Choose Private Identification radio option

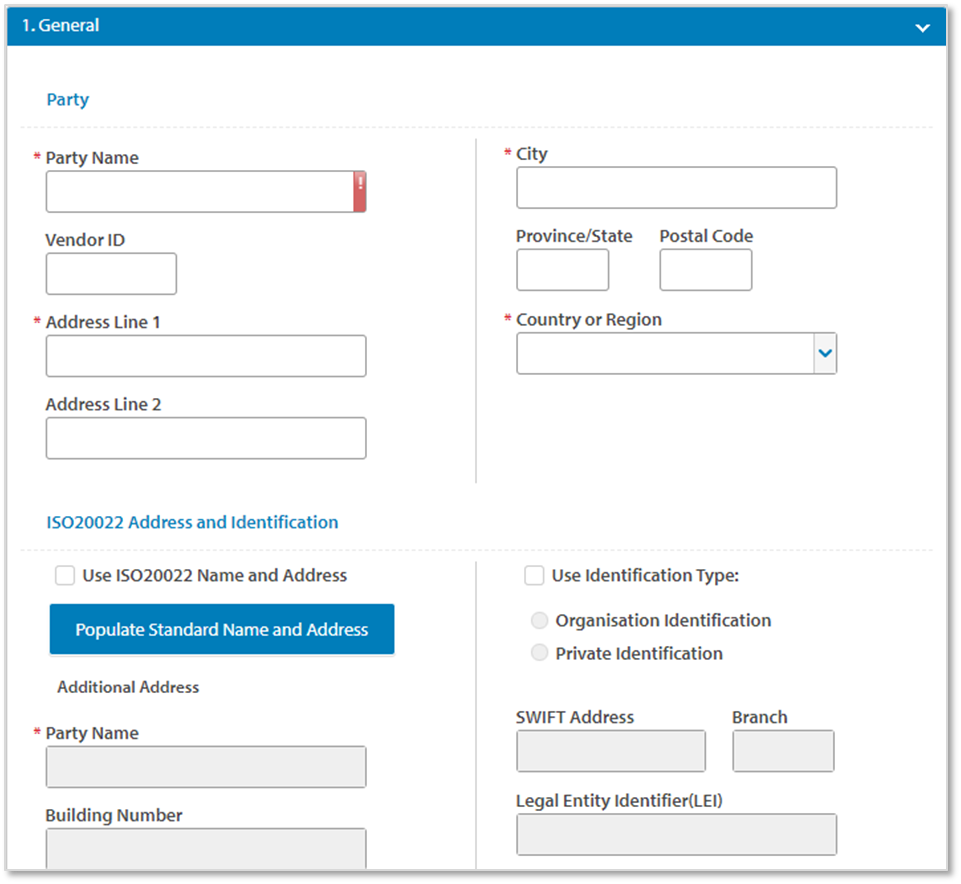click(x=540, y=653)
